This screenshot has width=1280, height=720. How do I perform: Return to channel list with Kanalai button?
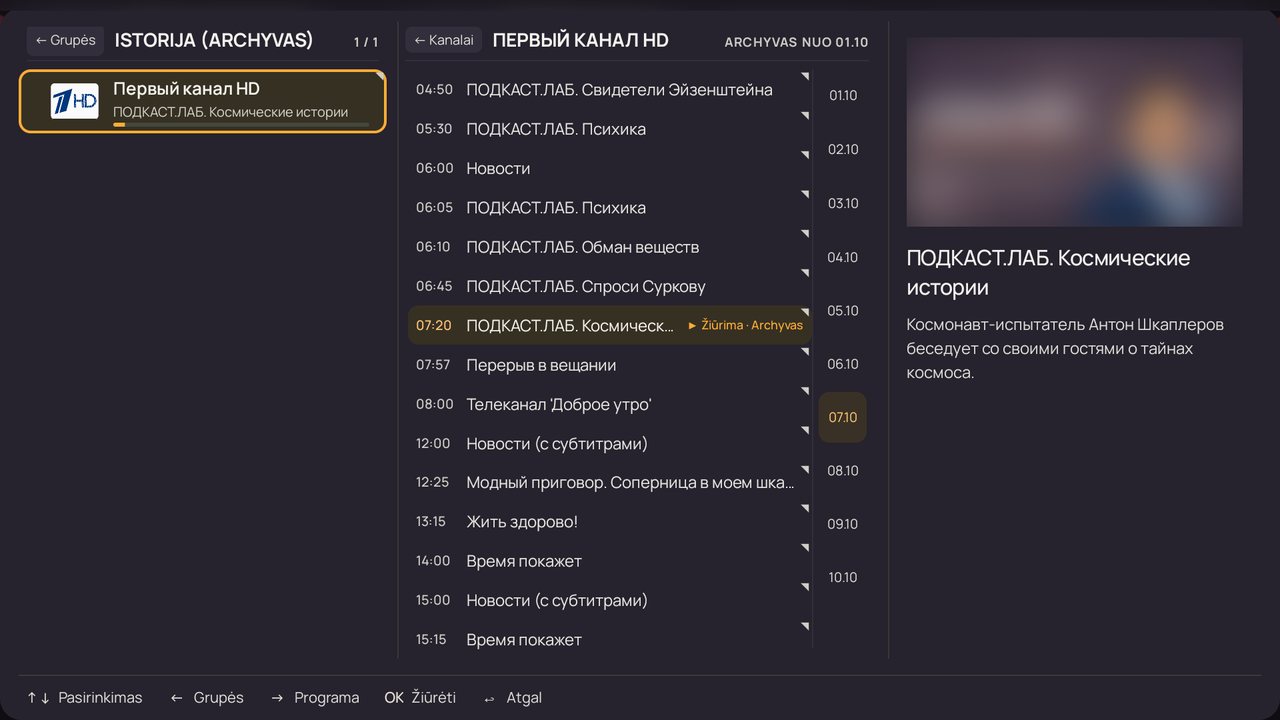[x=443, y=40]
